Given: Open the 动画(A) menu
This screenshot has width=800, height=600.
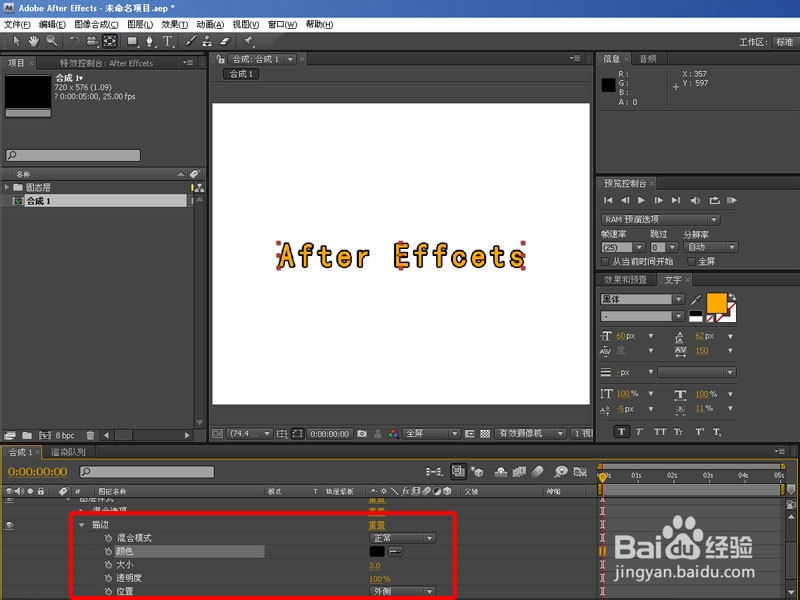Looking at the screenshot, I should 210,24.
